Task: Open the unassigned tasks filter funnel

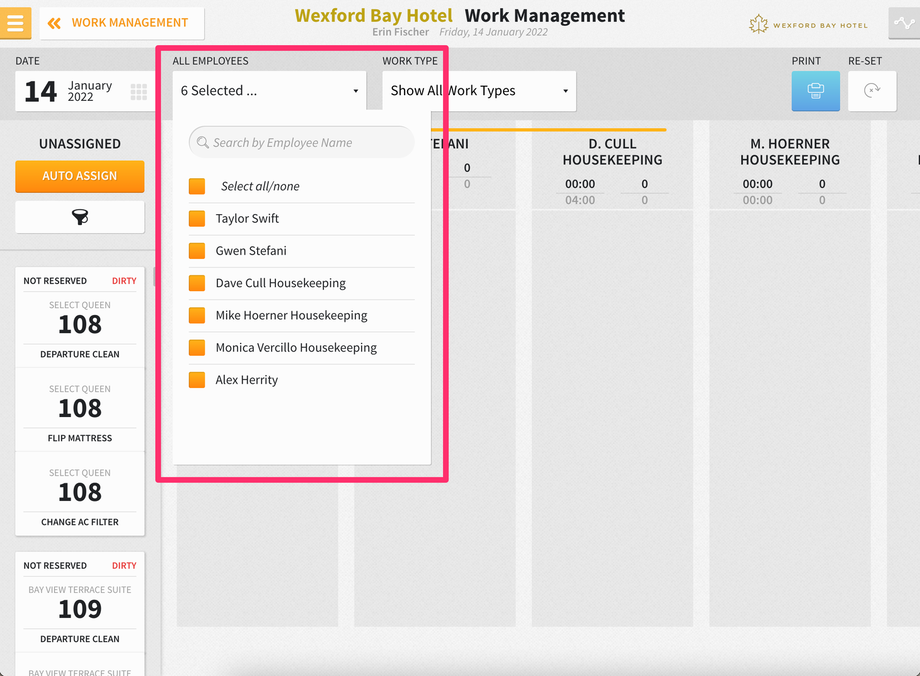Action: (x=80, y=217)
